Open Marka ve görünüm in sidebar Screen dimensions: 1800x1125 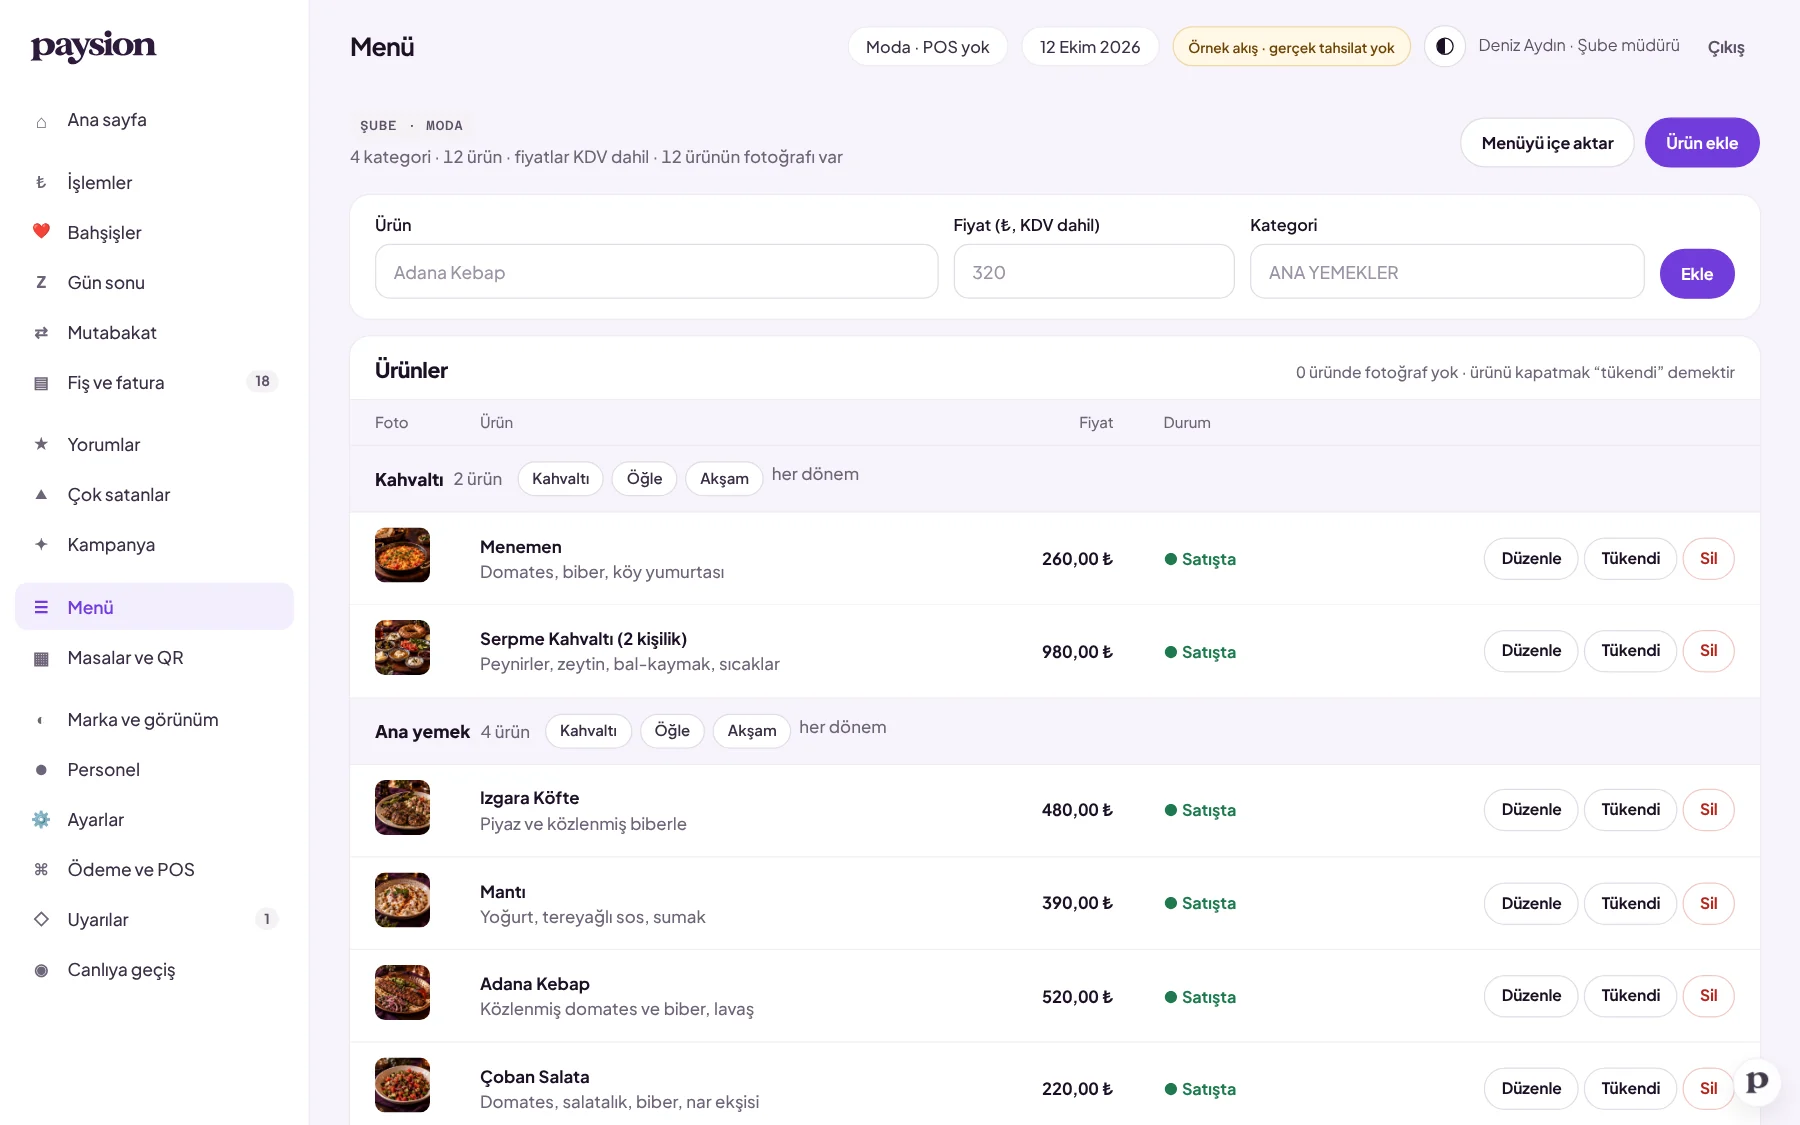[x=154, y=720]
